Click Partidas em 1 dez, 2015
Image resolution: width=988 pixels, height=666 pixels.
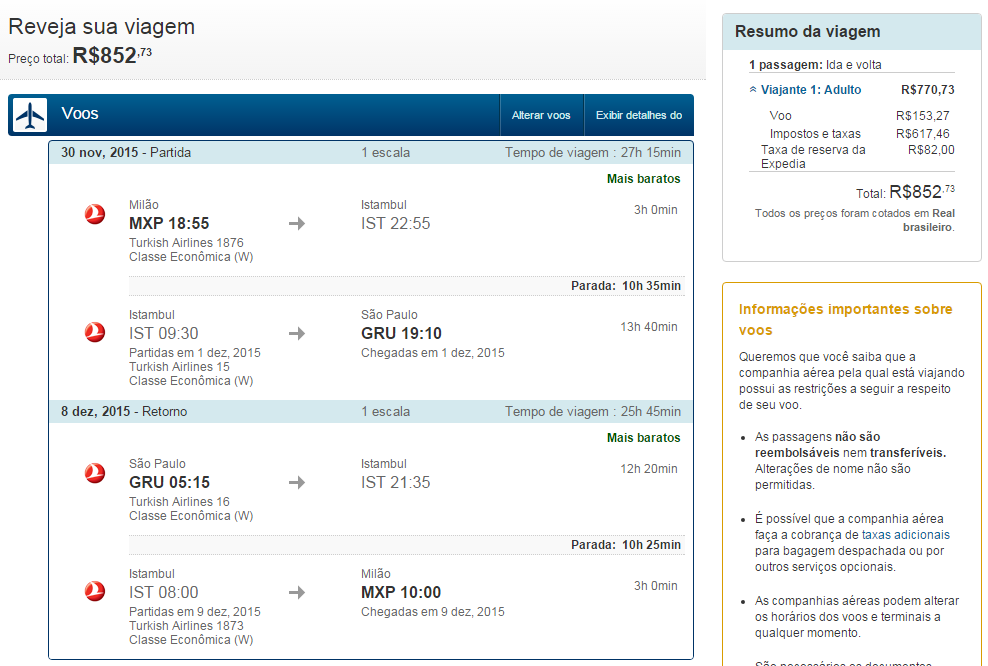pos(195,353)
